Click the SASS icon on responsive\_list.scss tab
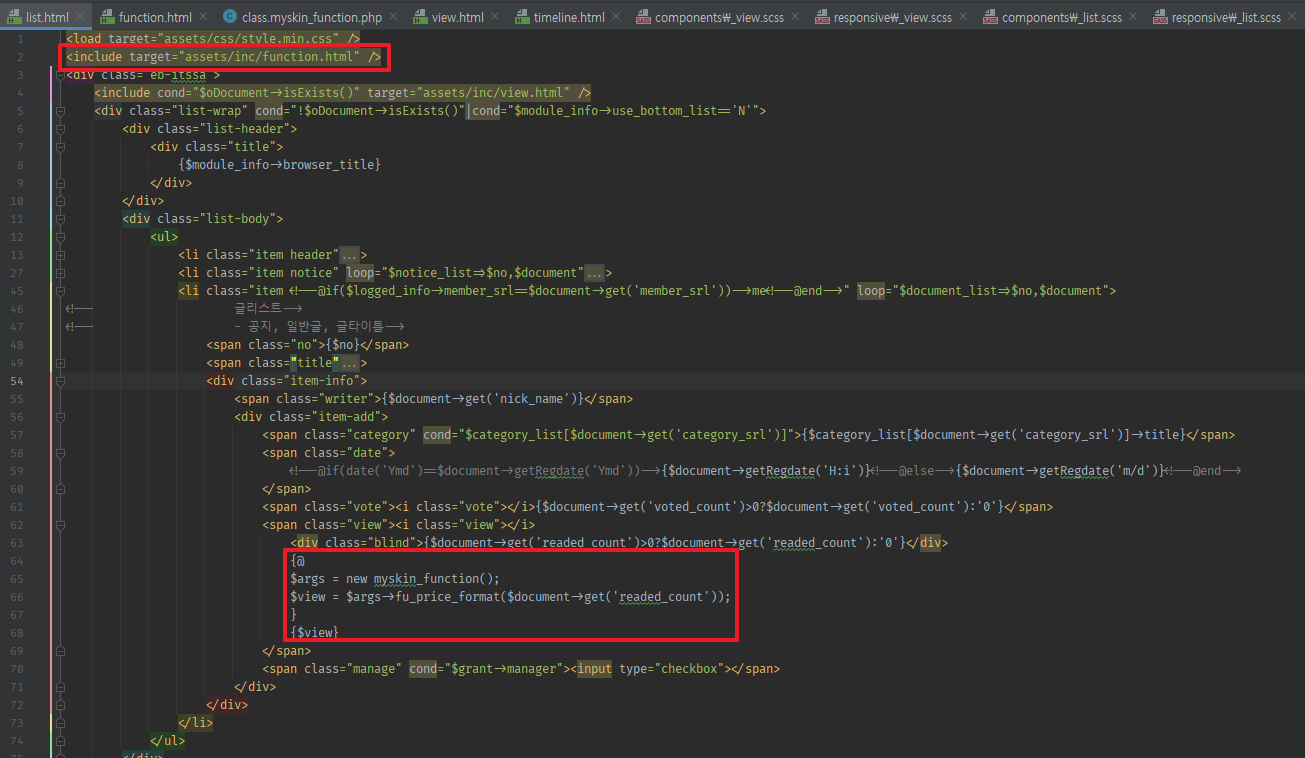This screenshot has height=758, width=1305. 1160,18
